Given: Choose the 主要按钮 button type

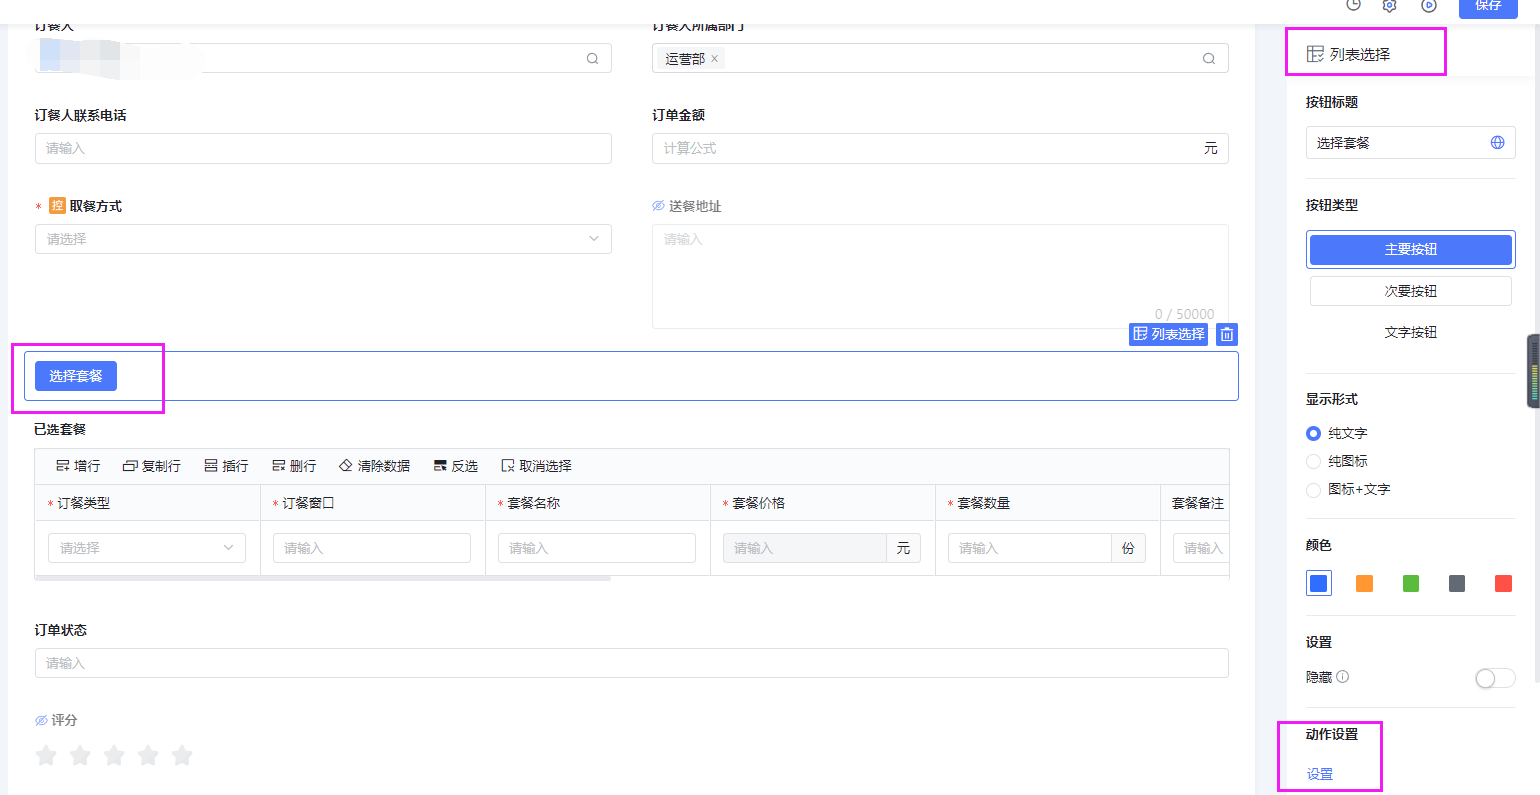Looking at the screenshot, I should tap(1411, 250).
